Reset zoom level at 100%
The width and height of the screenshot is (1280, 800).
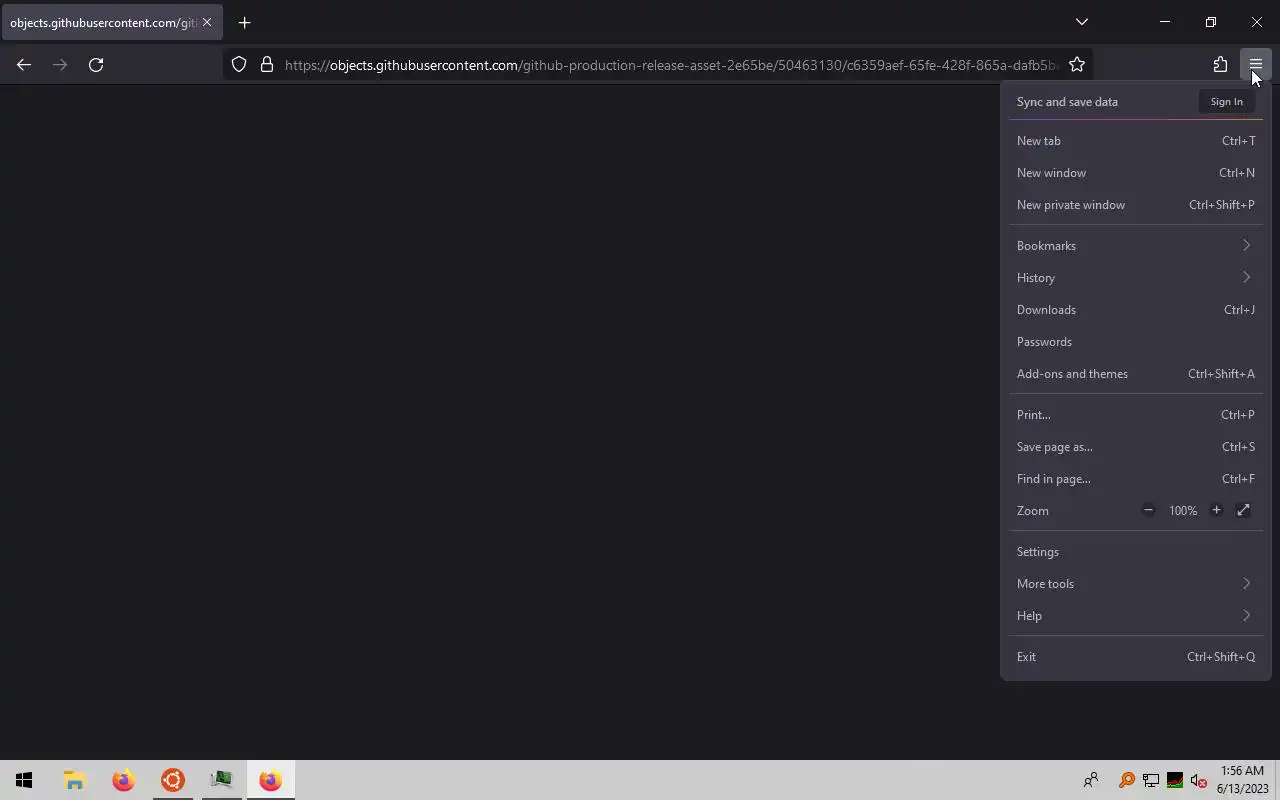[1183, 511]
